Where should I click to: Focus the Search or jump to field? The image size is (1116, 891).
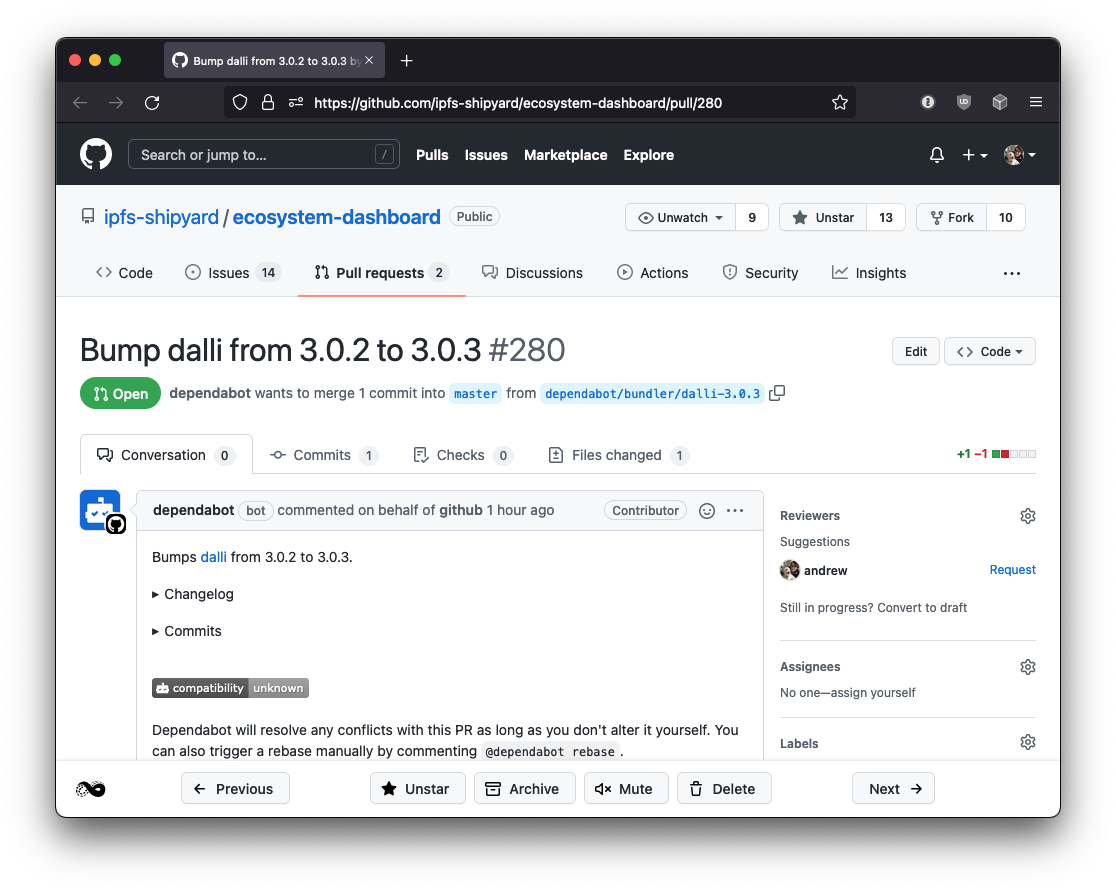click(263, 154)
